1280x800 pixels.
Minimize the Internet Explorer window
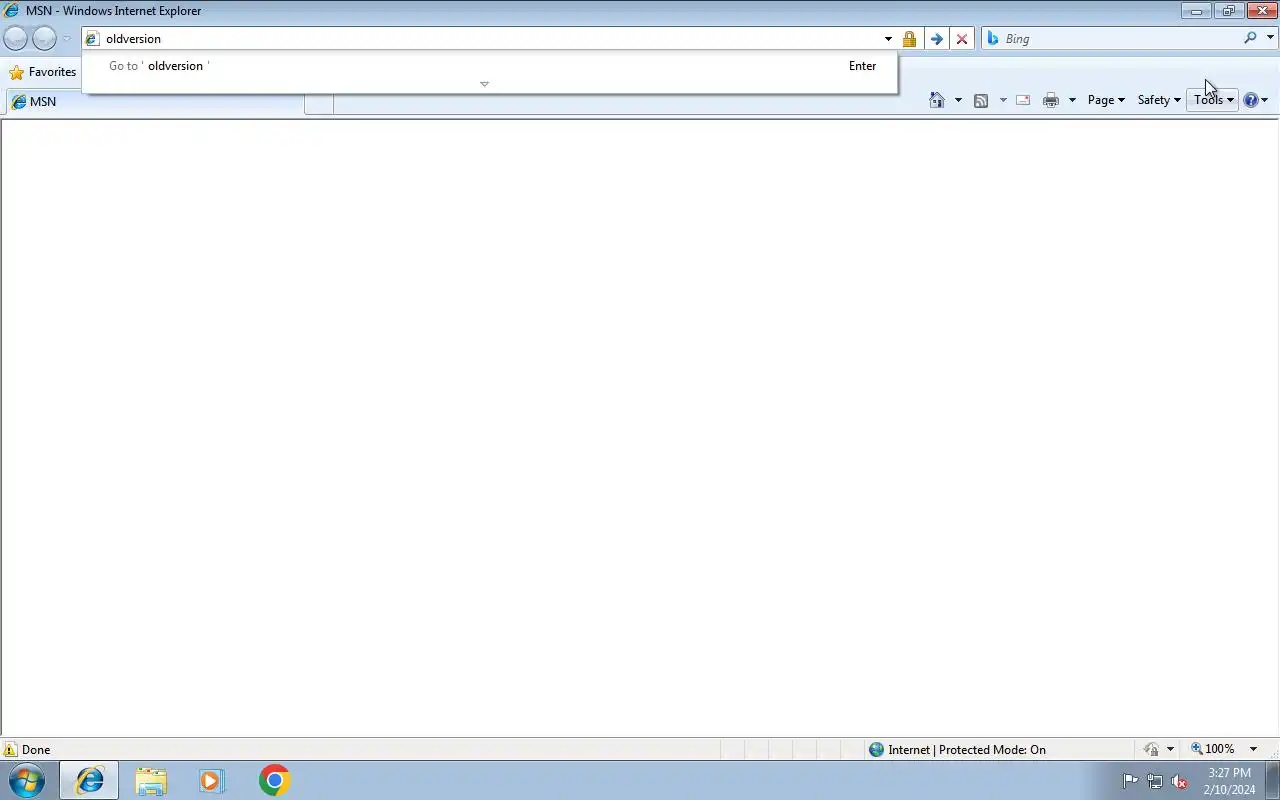pos(1196,11)
